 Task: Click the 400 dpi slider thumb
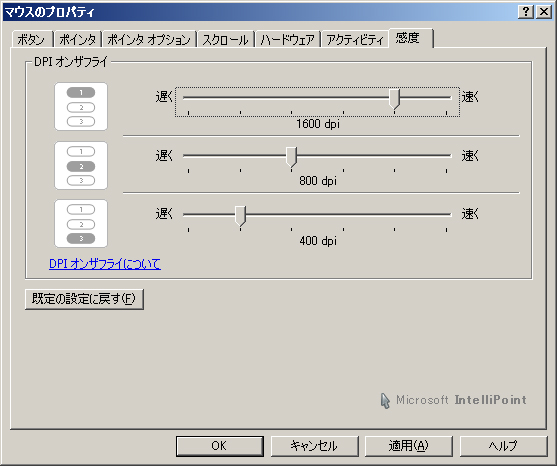240,216
